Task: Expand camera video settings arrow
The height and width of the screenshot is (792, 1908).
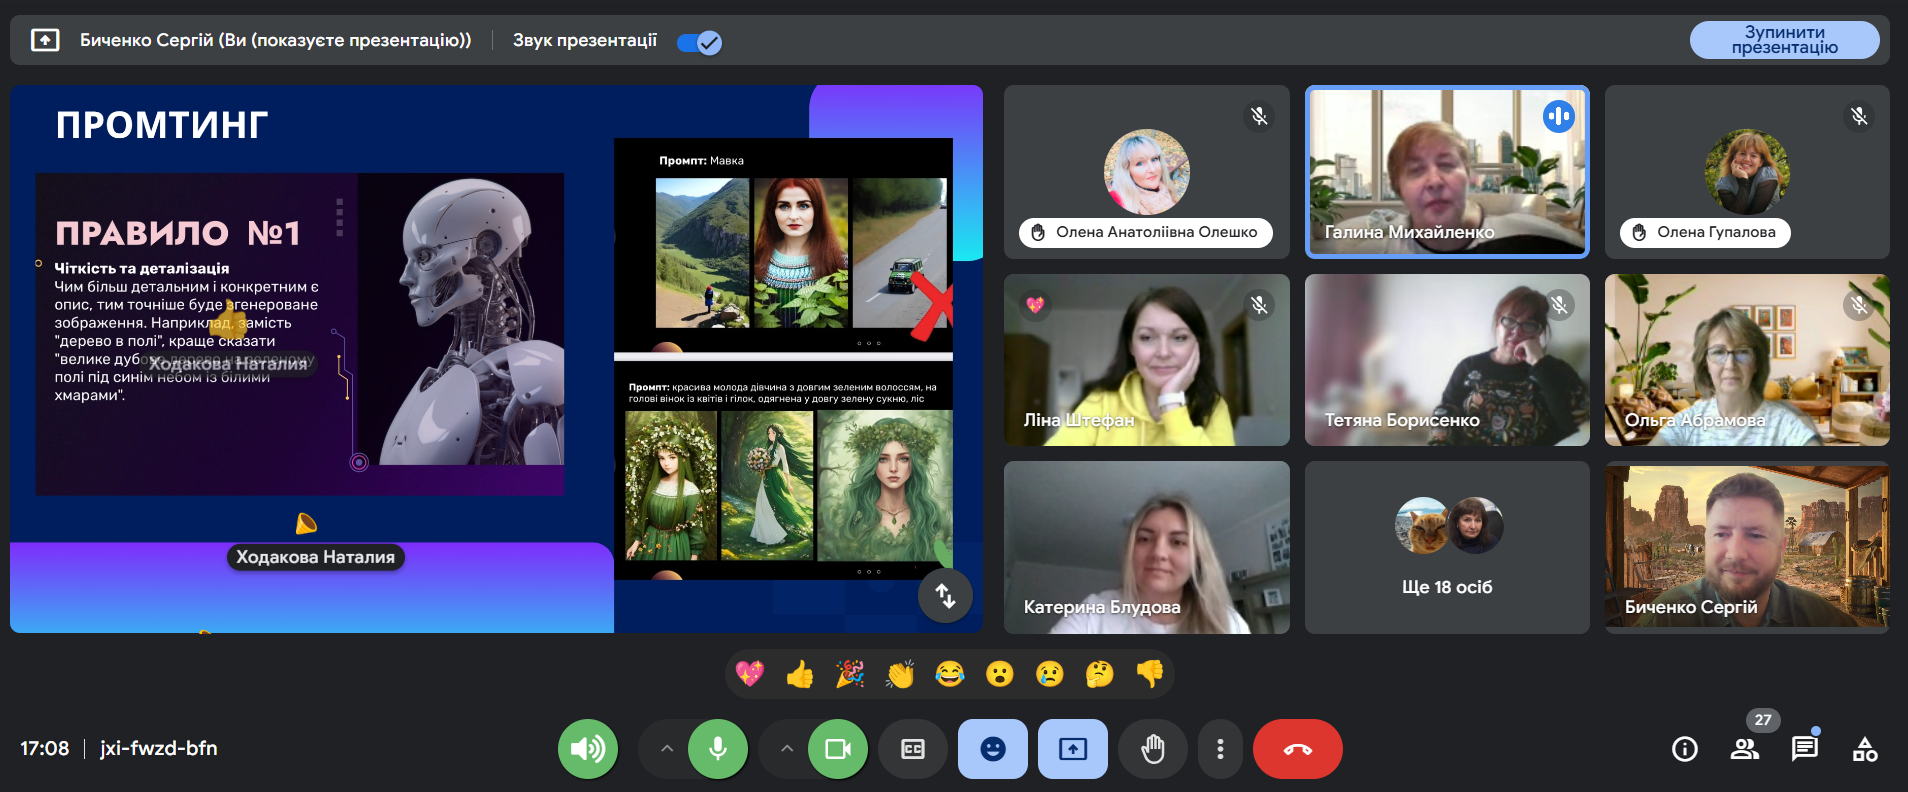Action: (x=787, y=749)
